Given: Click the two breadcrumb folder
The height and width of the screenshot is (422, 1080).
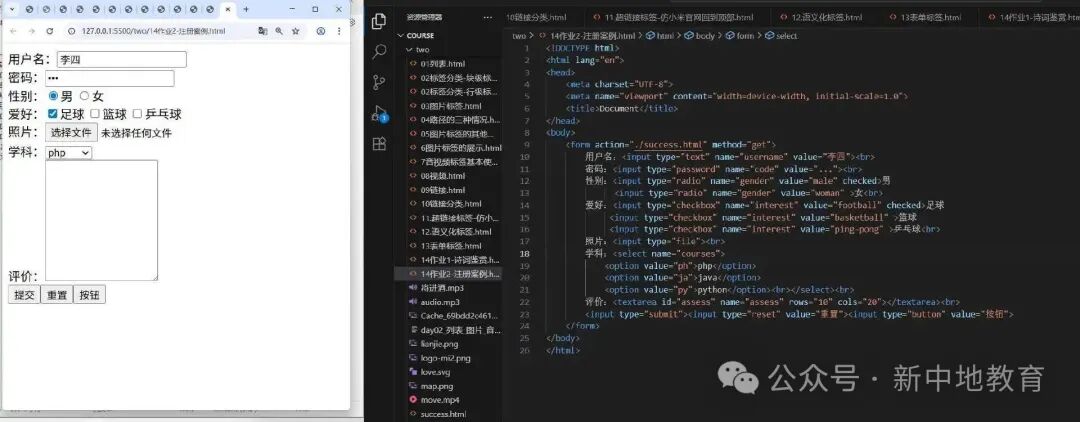Looking at the screenshot, I should coord(519,36).
